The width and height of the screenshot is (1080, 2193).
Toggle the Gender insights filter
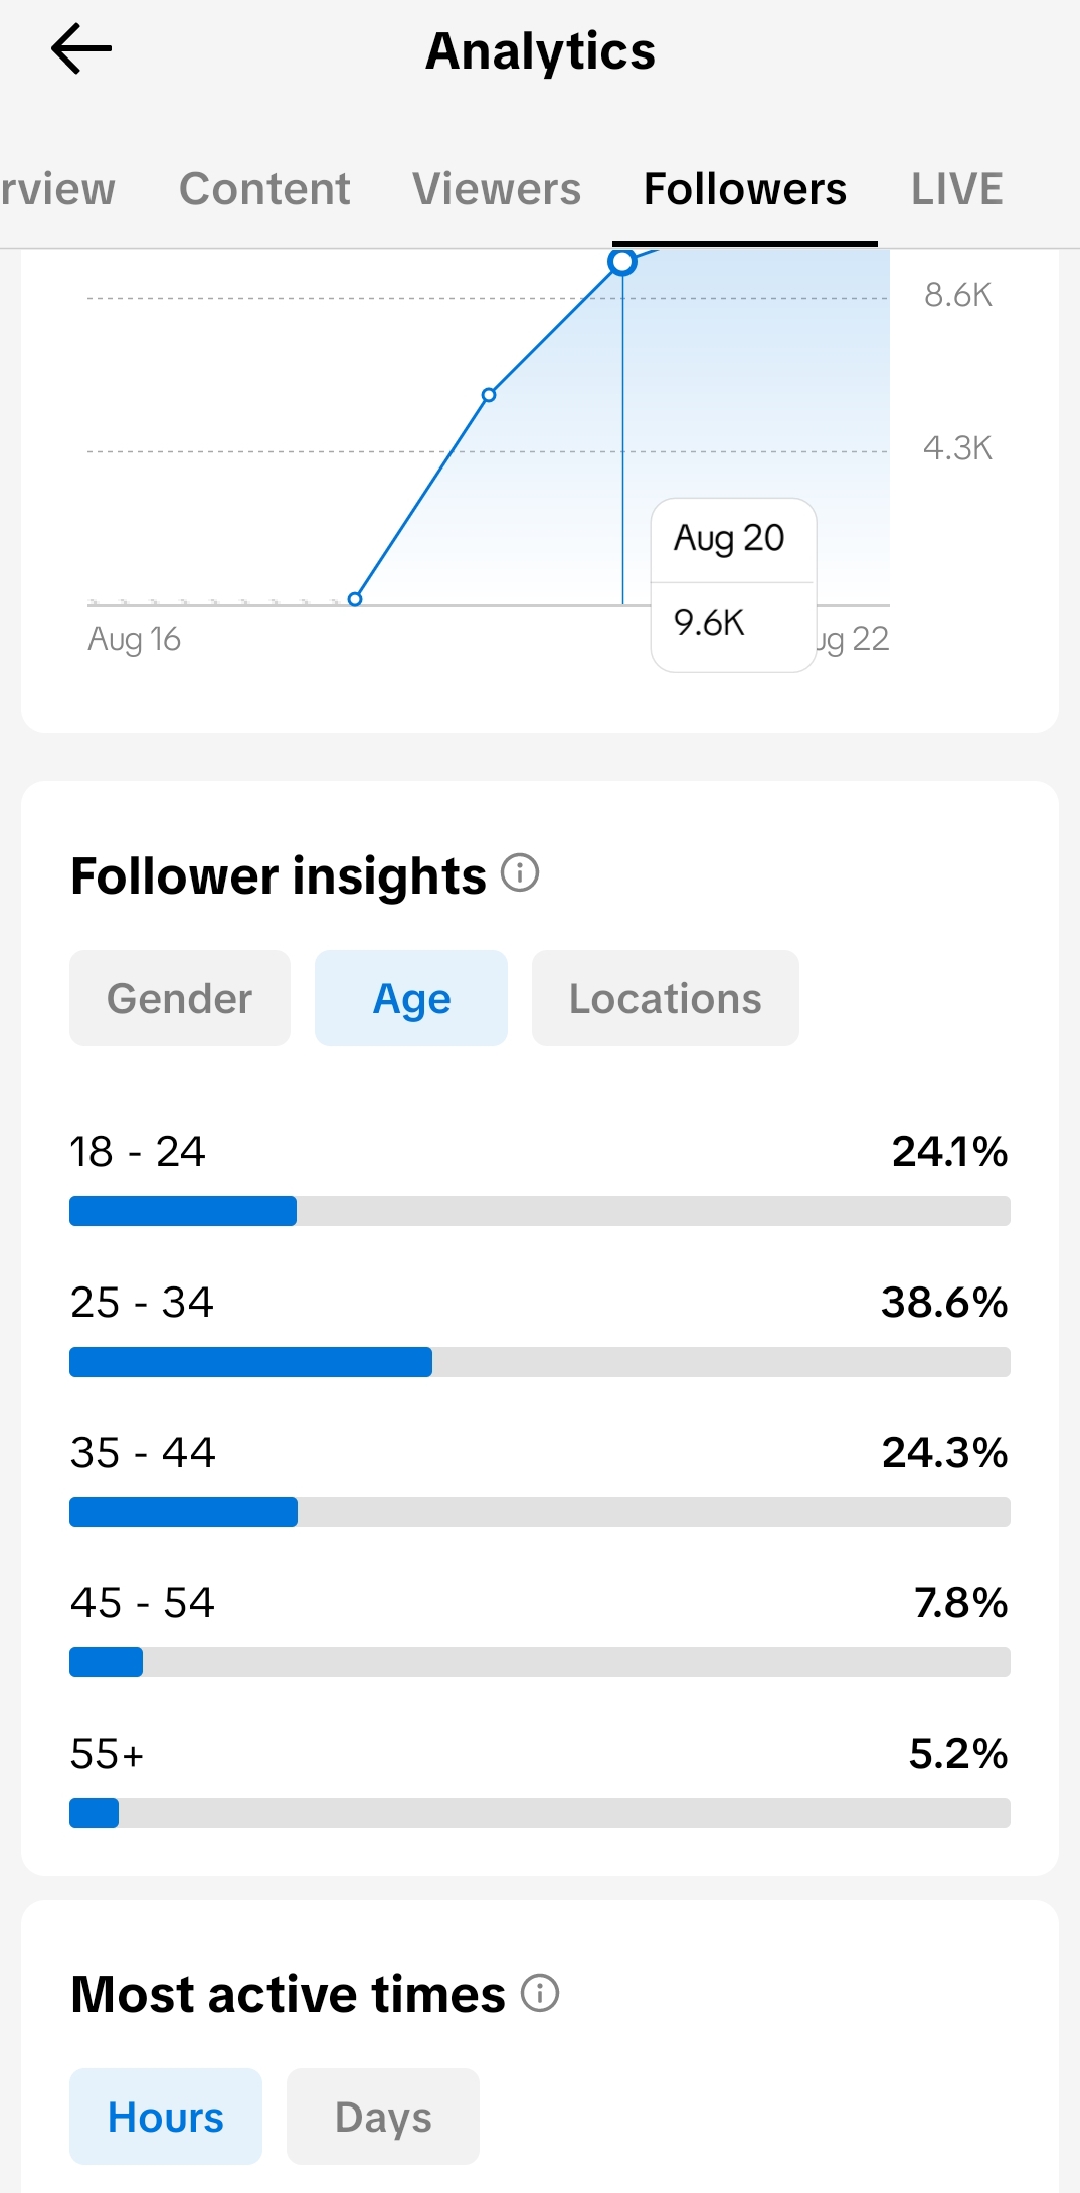click(180, 998)
